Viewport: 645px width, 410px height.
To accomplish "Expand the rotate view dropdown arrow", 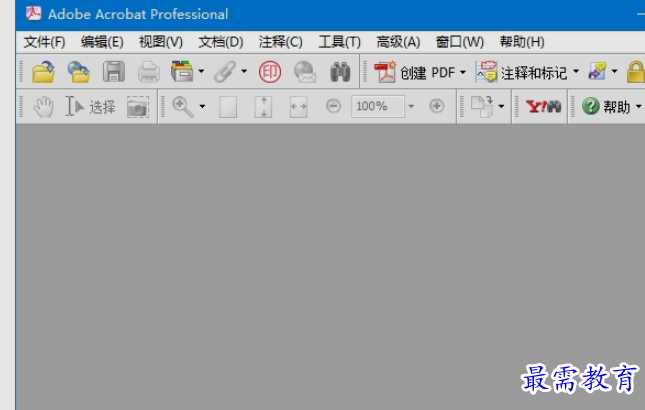I will [501, 107].
